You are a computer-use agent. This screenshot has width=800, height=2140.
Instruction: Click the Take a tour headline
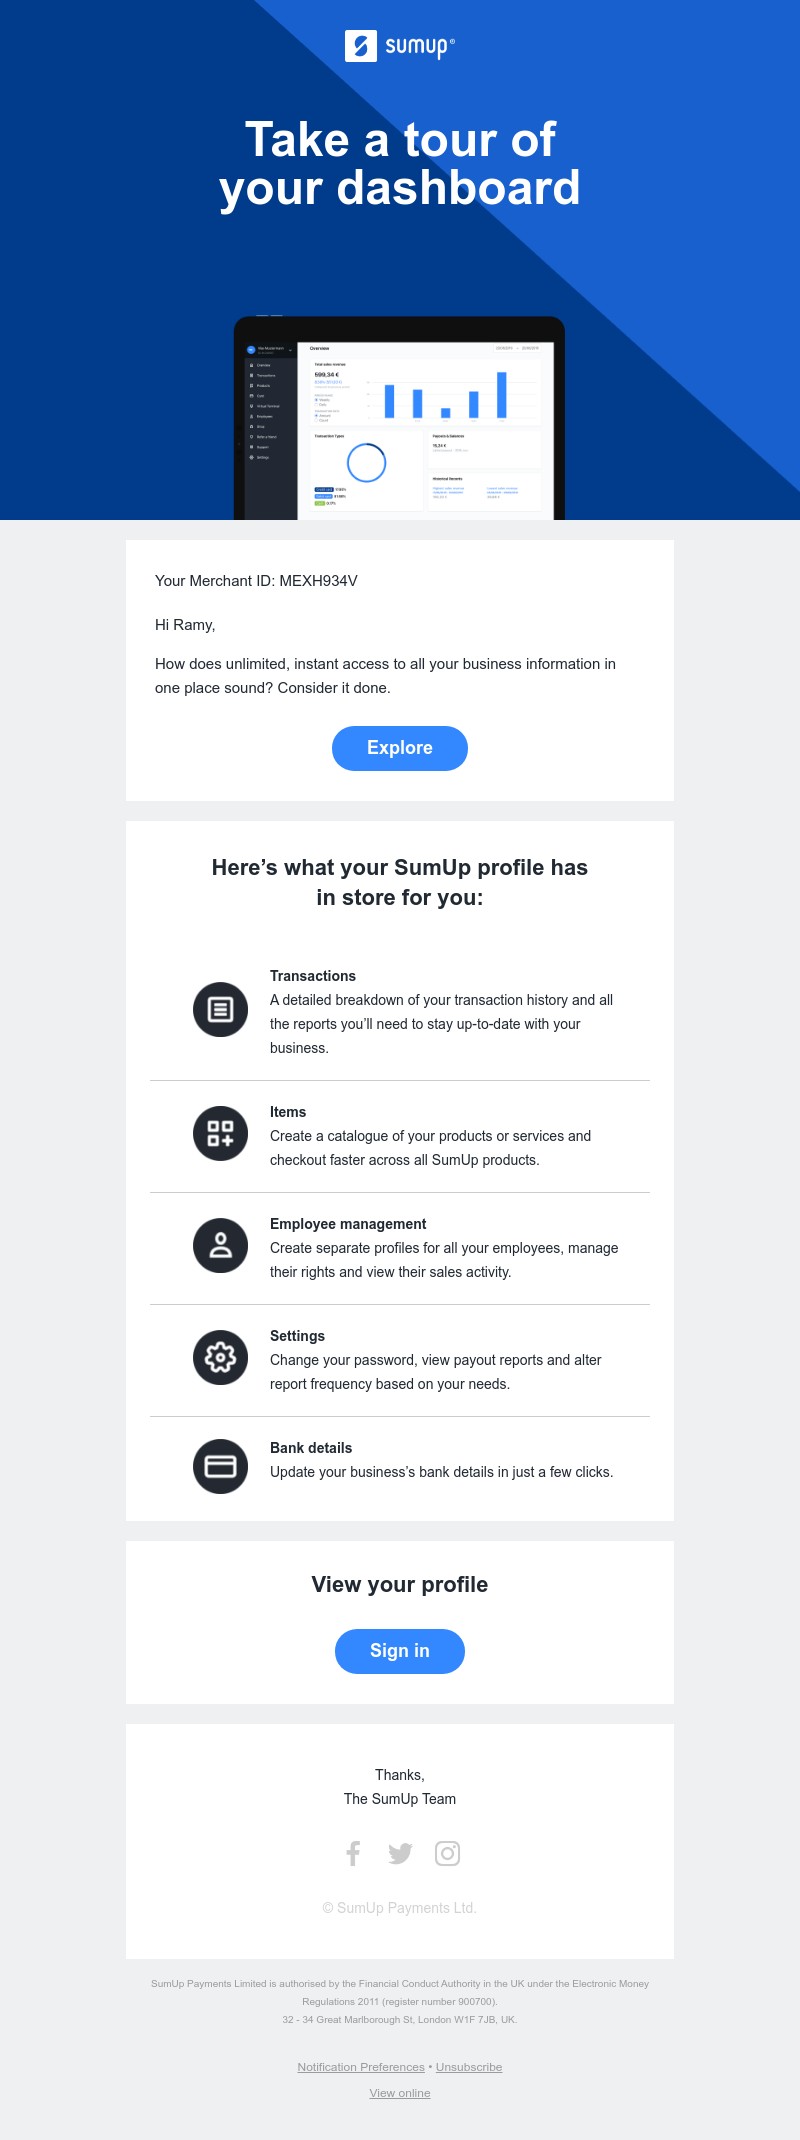(x=400, y=164)
